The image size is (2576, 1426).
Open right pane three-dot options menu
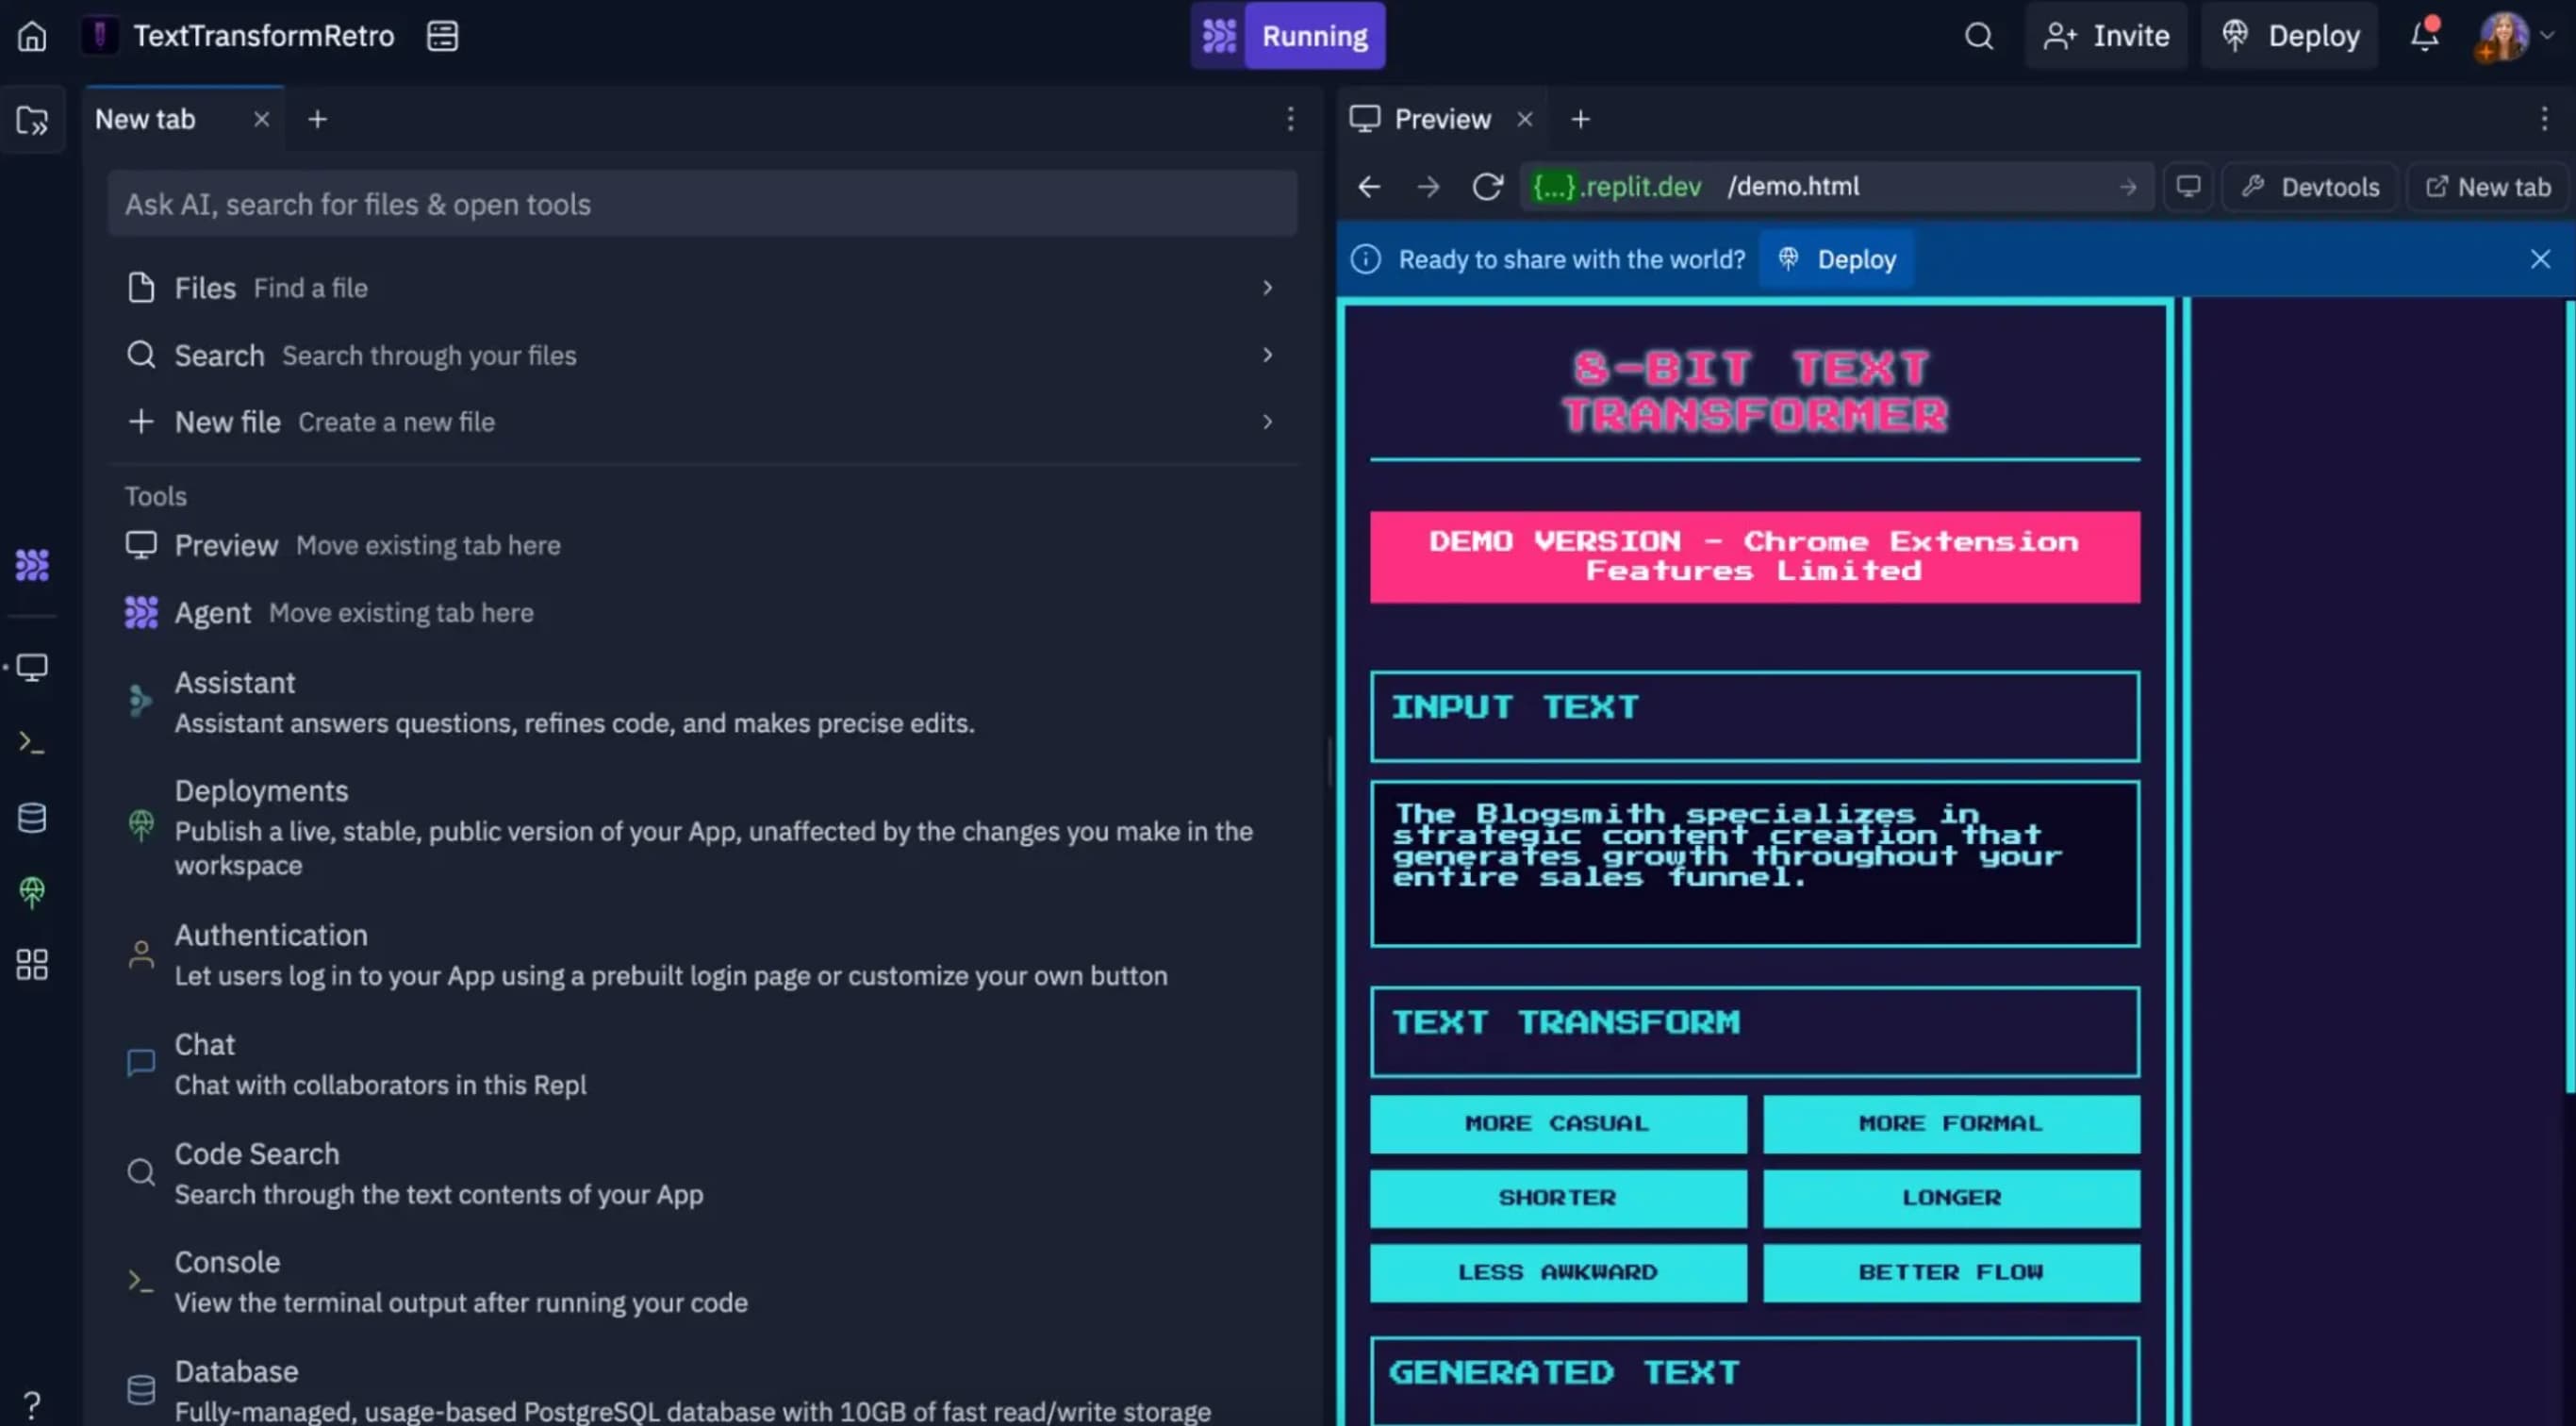pyautogui.click(x=2544, y=119)
